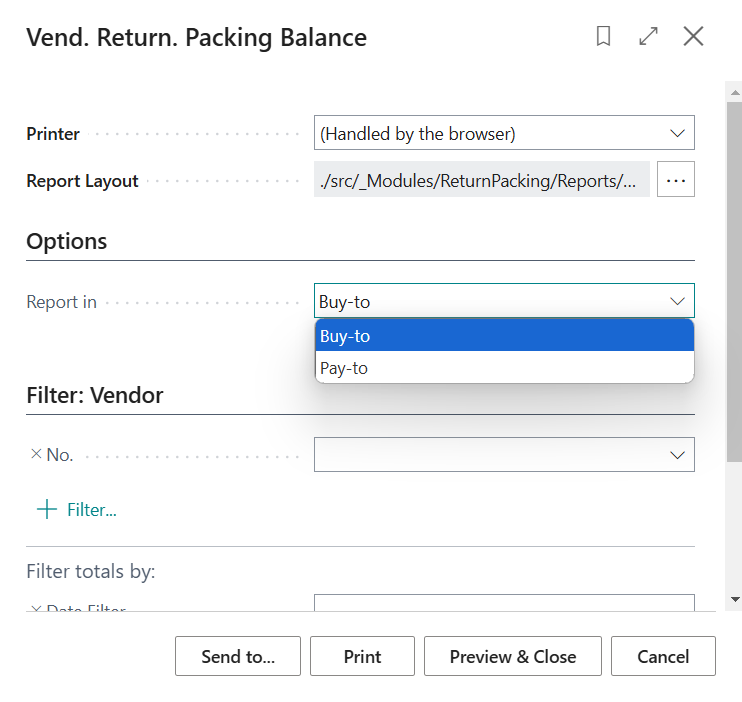The image size is (742, 702).
Task: Click the Report in label
Action: tap(62, 302)
